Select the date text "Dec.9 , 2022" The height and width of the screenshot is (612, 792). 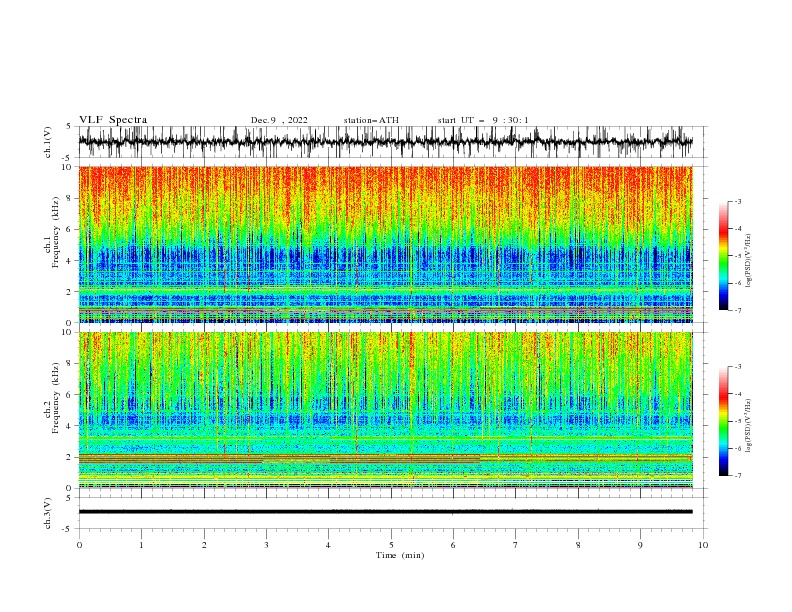pyautogui.click(x=279, y=120)
